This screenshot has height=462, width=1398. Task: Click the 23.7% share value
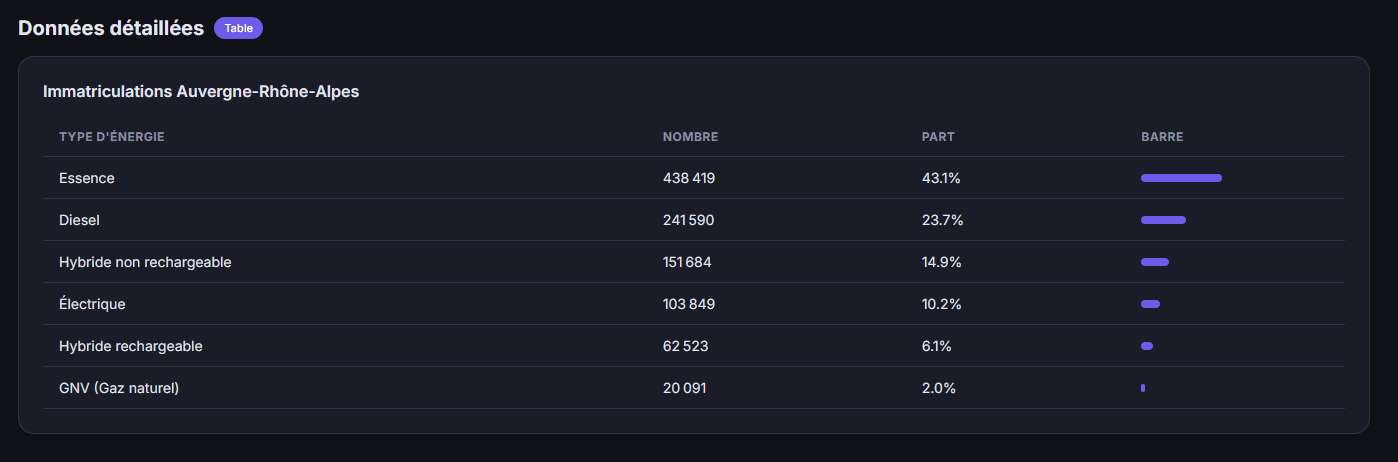pyautogui.click(x=942, y=220)
